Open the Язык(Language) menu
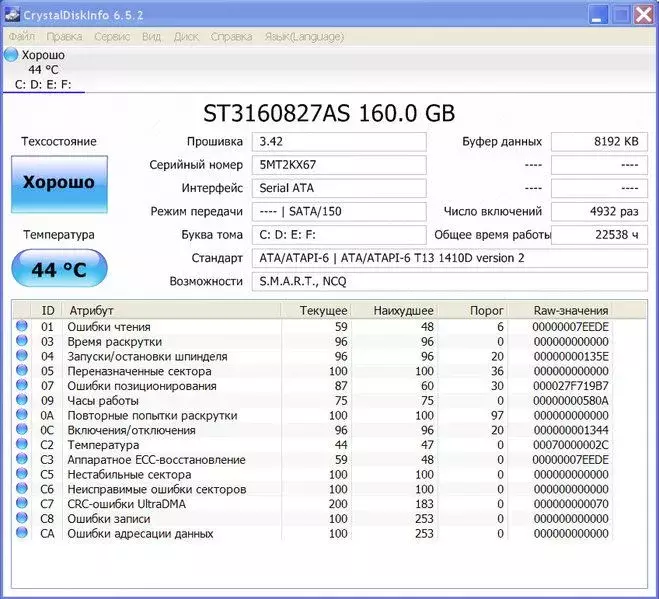 (x=304, y=37)
